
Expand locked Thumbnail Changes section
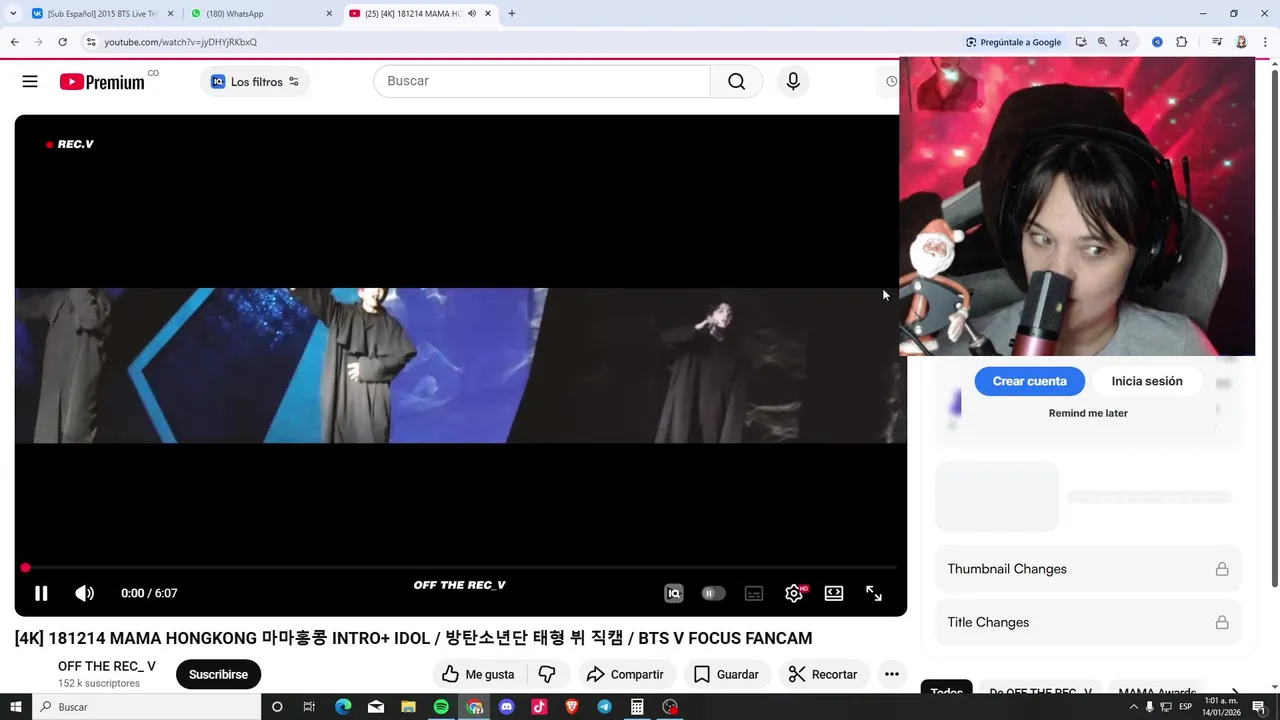(1088, 569)
